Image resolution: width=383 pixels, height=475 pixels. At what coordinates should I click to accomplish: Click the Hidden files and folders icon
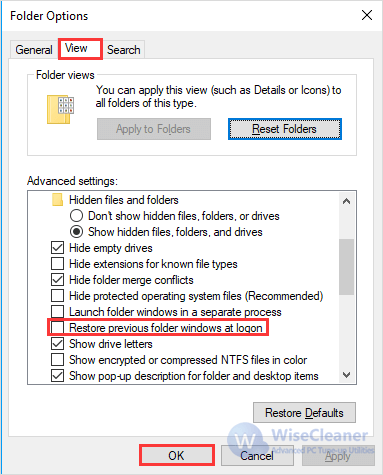57,200
